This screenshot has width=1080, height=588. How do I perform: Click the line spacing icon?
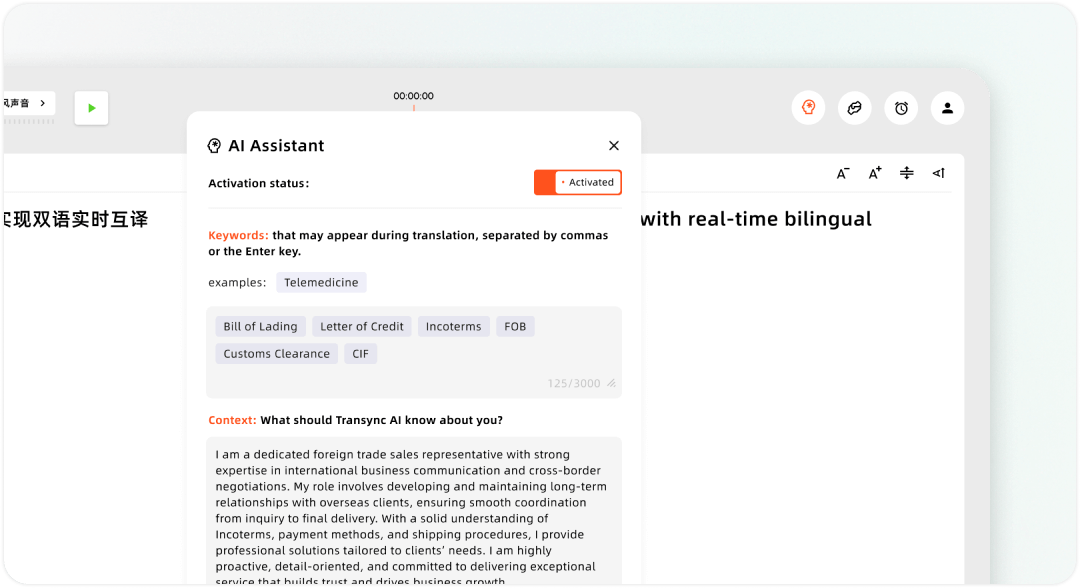(906, 173)
